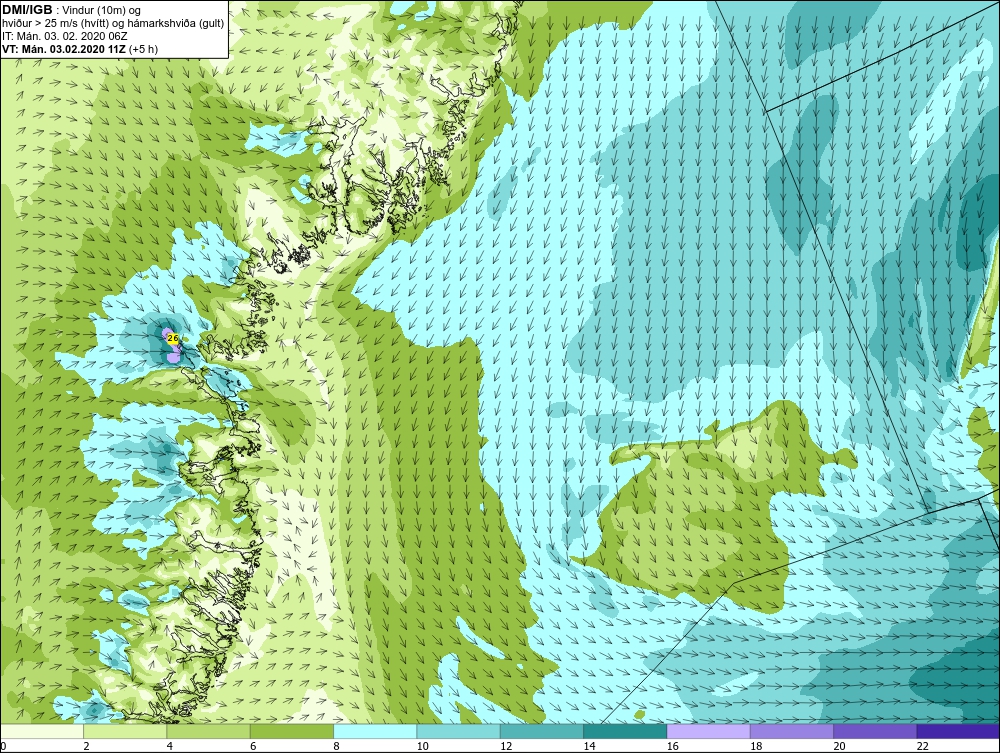This screenshot has height=753, width=1000.
Task: Select the 4–6 m/s green swatch
Action: pyautogui.click(x=209, y=731)
